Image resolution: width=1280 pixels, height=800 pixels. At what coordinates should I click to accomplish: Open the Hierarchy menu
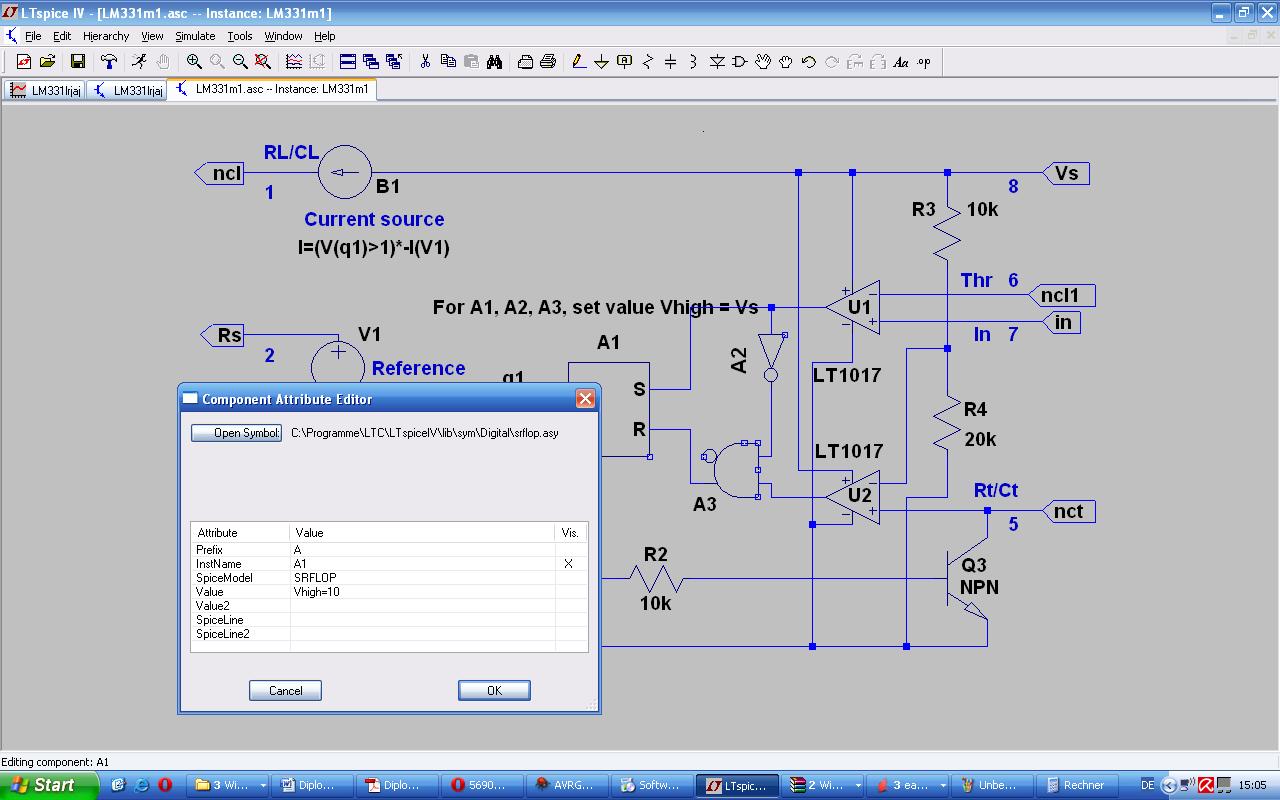[x=106, y=36]
